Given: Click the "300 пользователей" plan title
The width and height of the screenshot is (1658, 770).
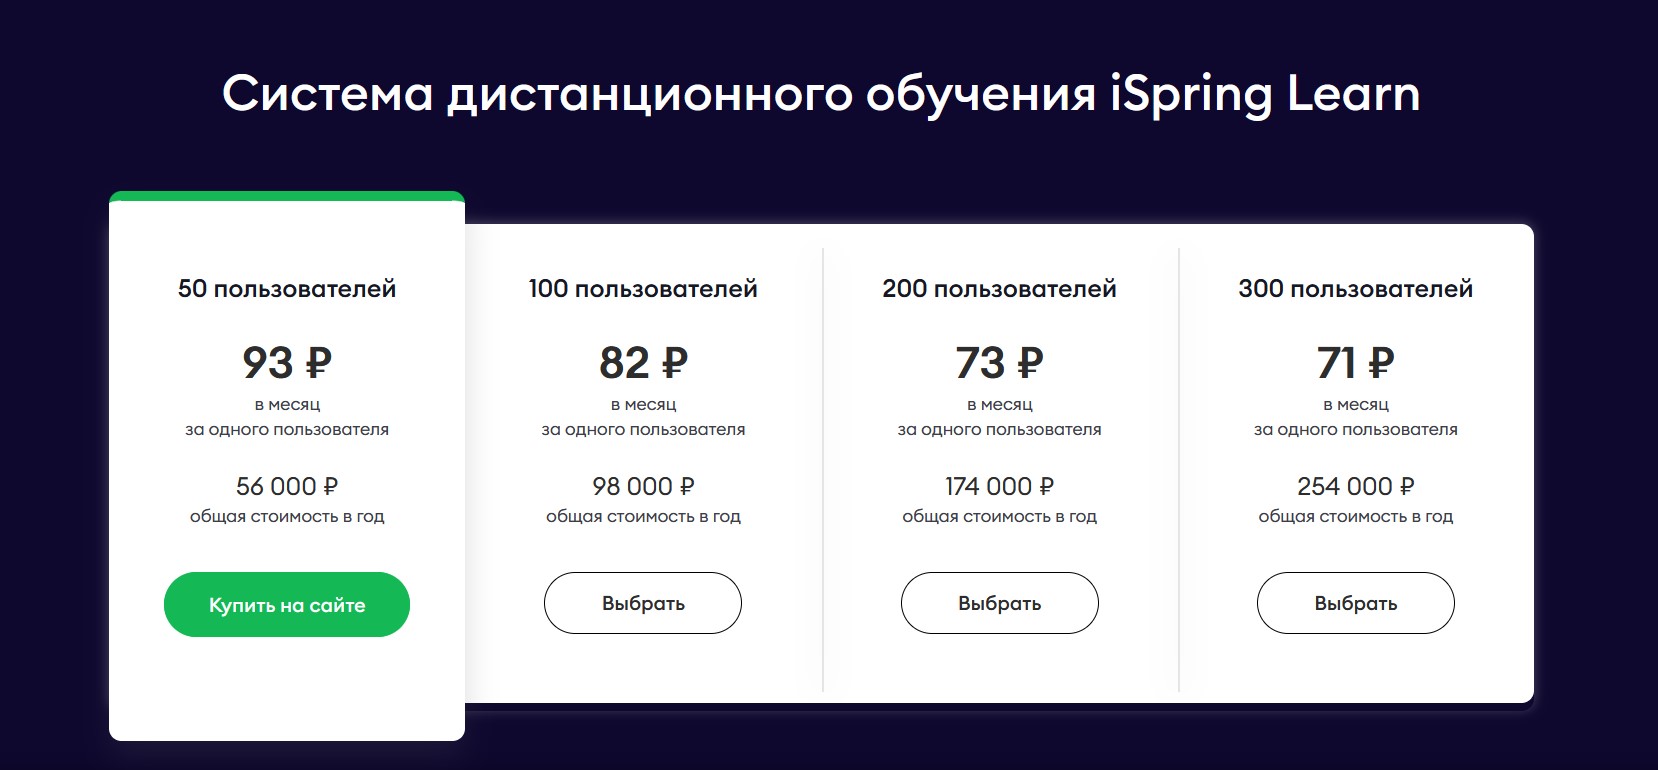Looking at the screenshot, I should point(1355,289).
